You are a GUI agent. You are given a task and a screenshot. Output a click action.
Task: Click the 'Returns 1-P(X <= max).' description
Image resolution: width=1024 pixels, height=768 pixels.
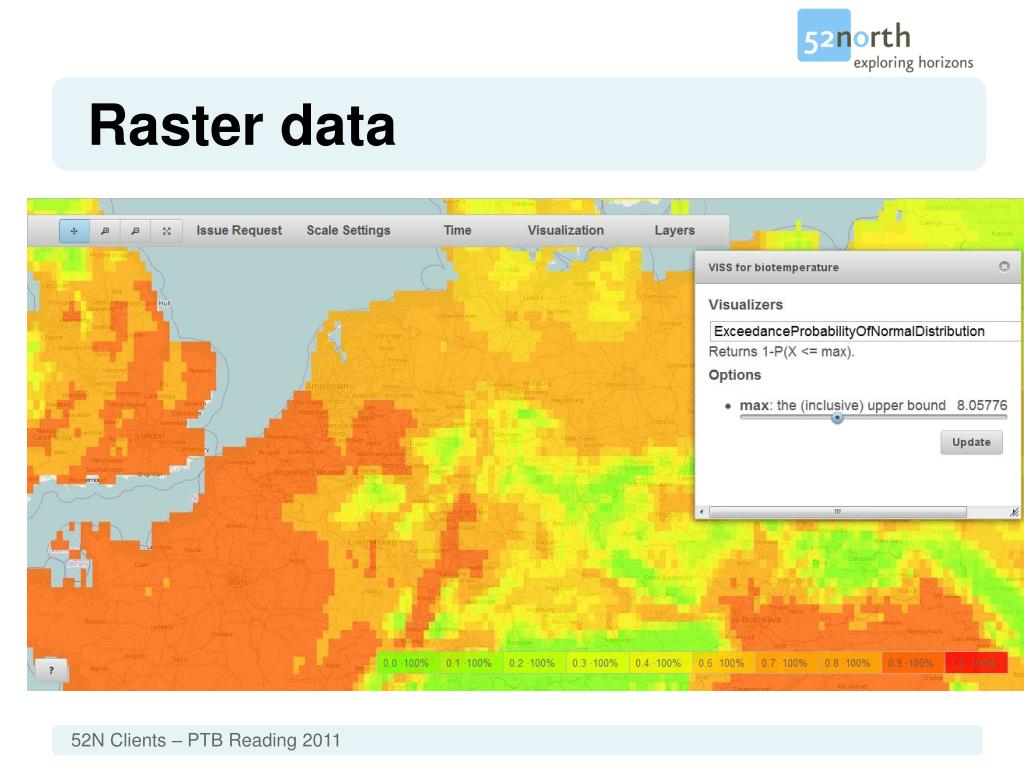tap(781, 351)
